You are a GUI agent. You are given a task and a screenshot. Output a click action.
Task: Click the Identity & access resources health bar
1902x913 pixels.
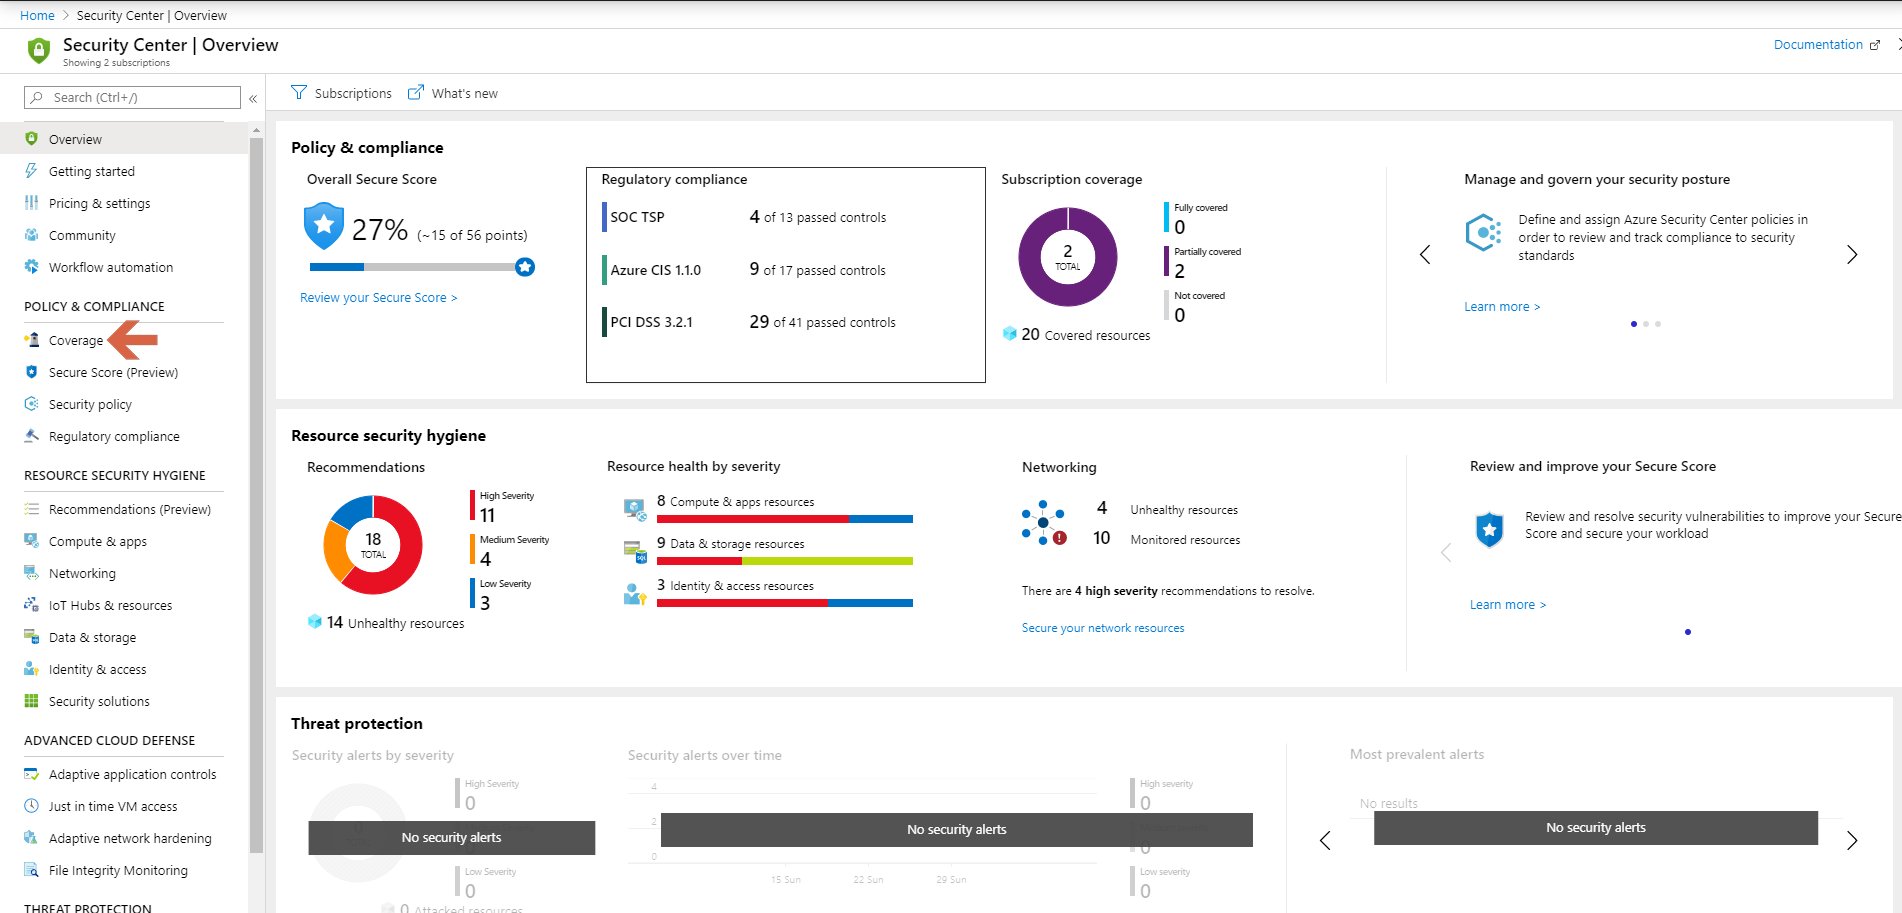coord(784,603)
